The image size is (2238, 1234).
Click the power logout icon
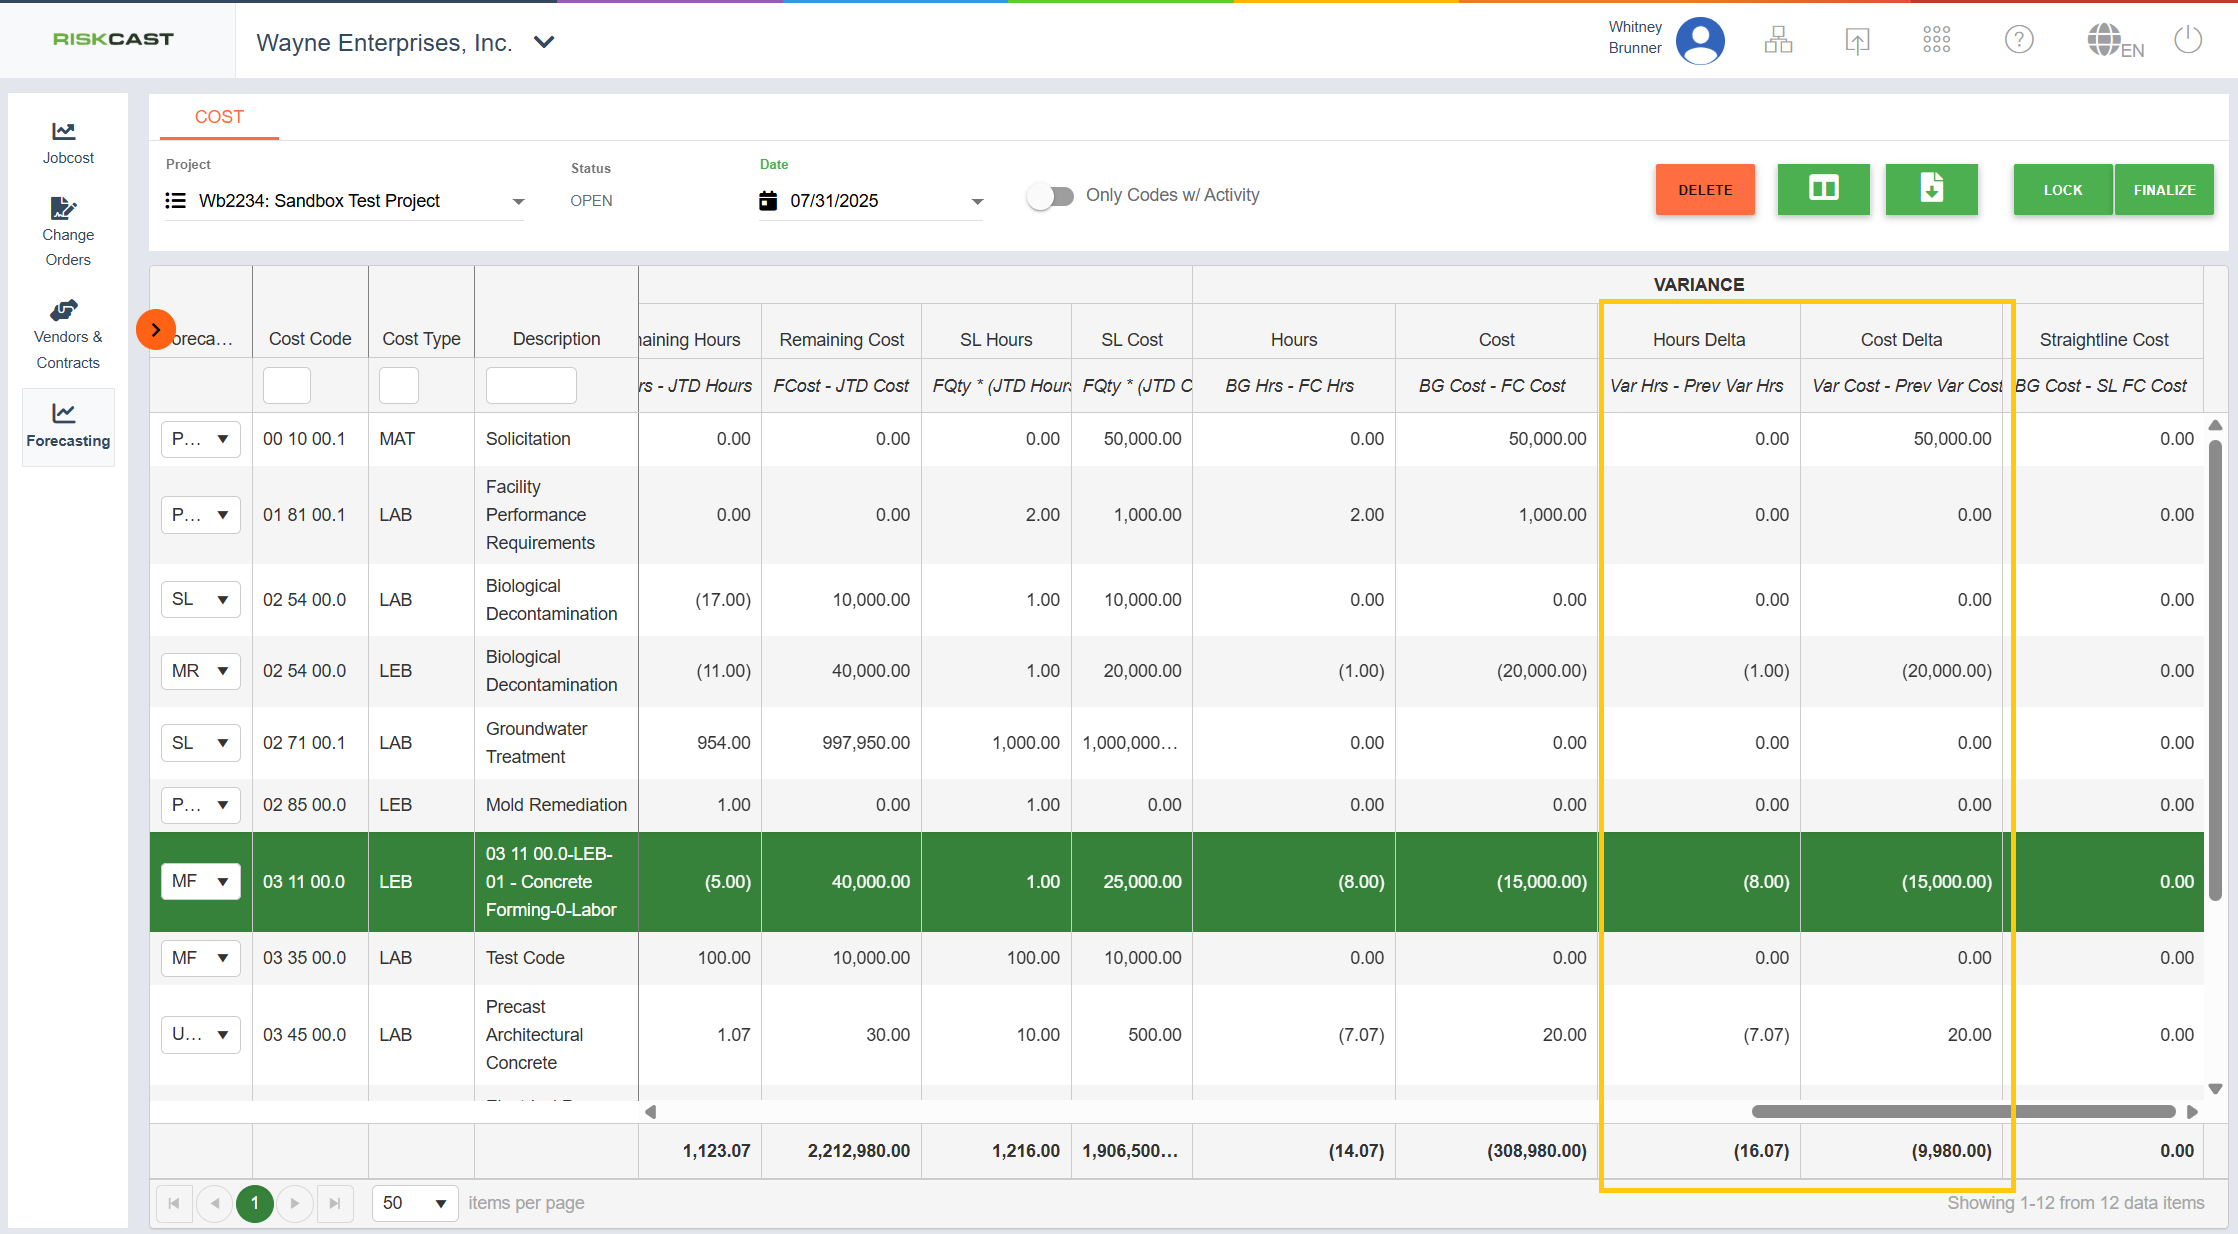(2188, 40)
